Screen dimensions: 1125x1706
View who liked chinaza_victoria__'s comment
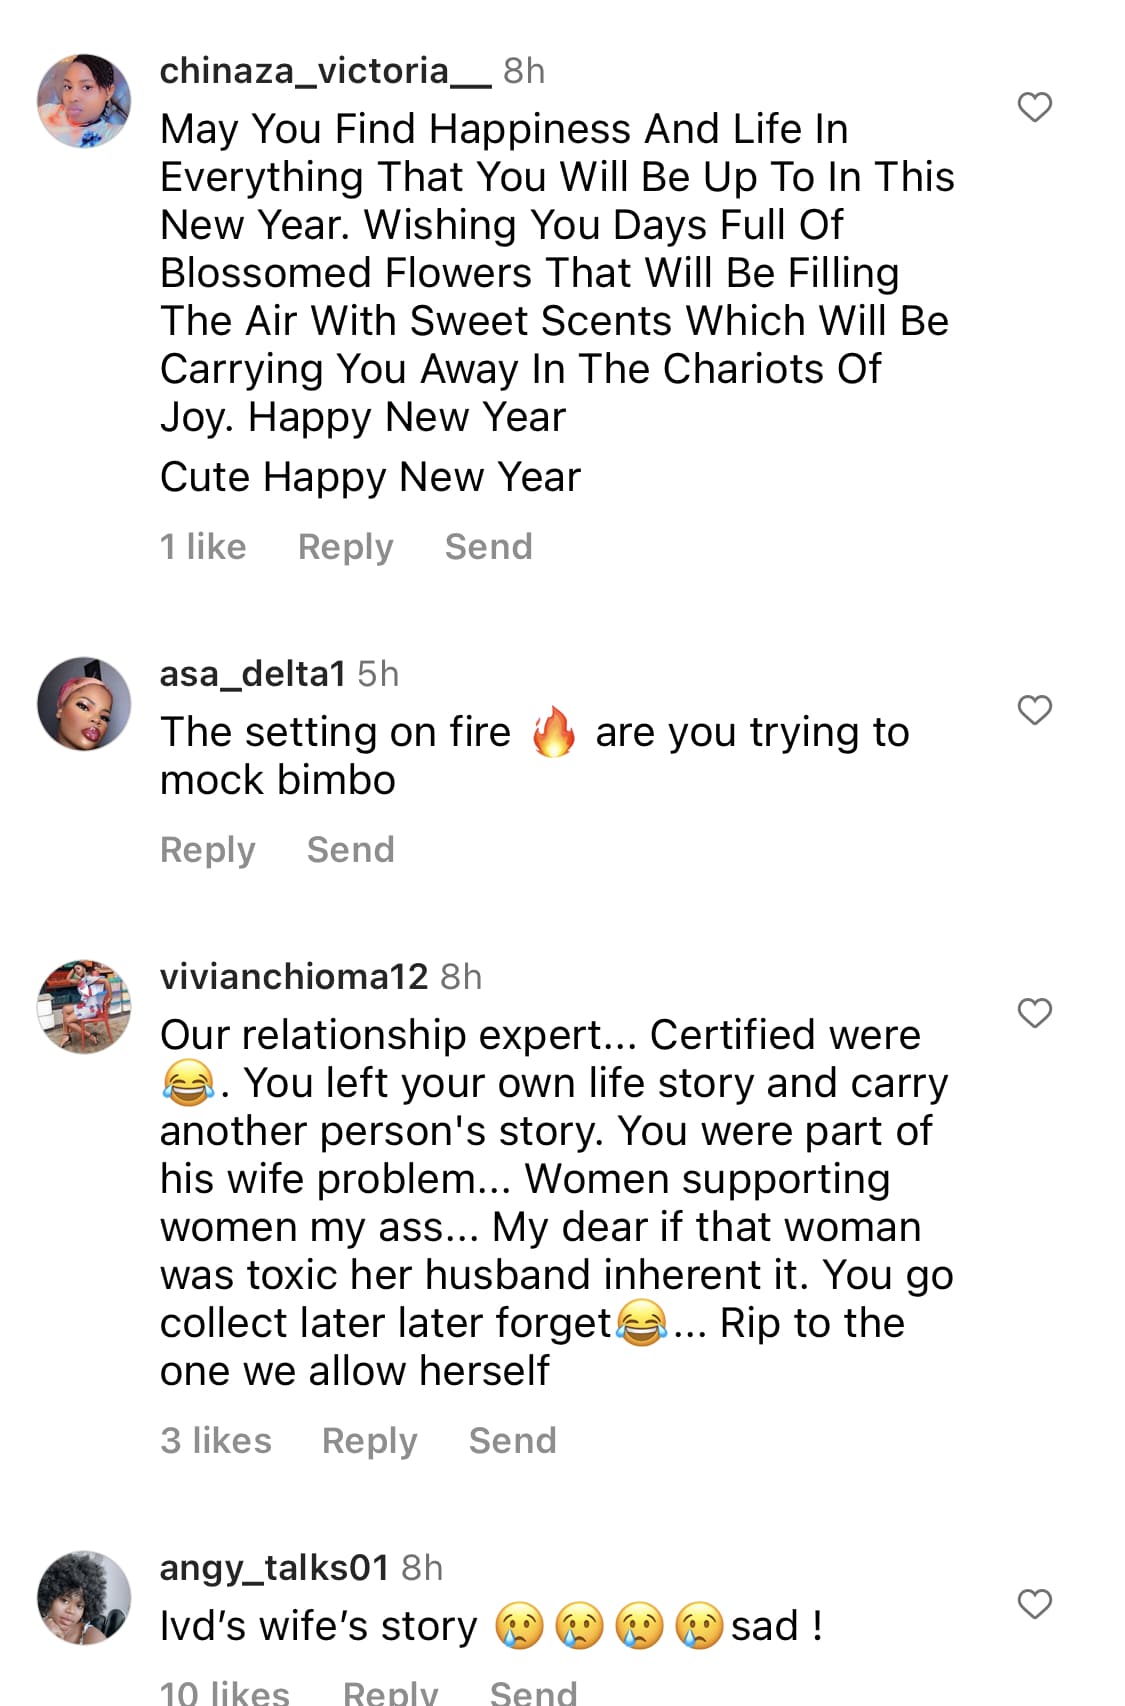[203, 547]
